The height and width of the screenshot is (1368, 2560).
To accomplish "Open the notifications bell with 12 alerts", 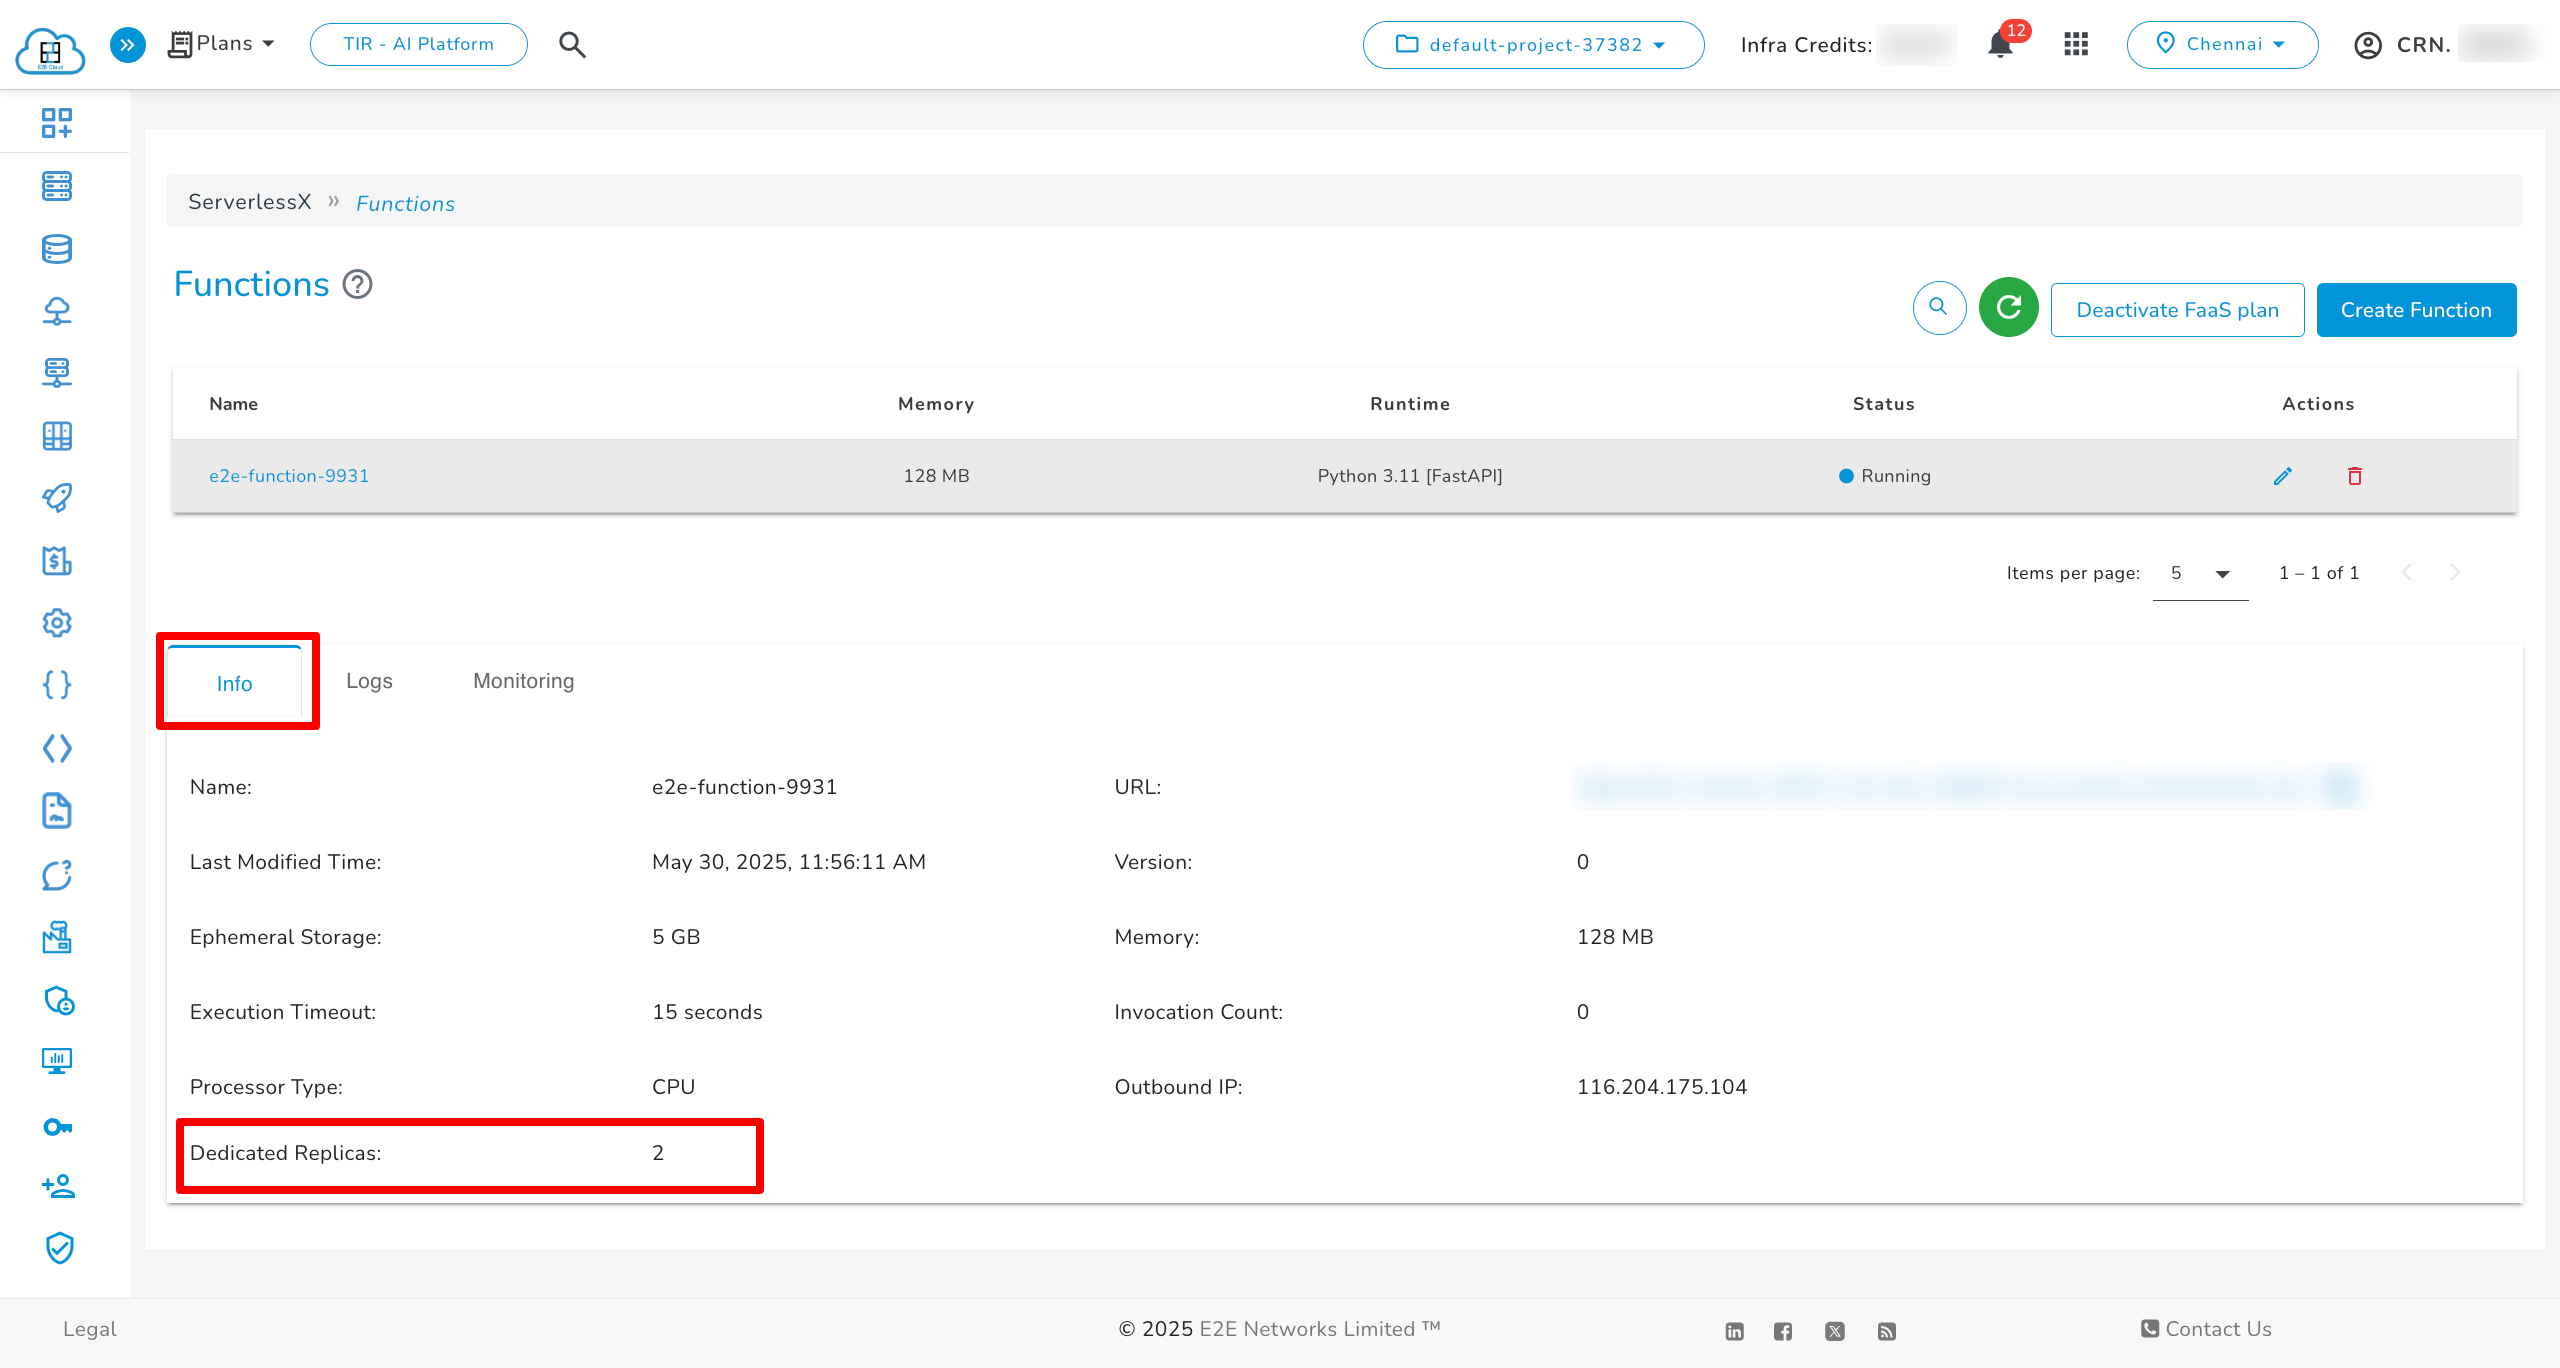I will [x=2001, y=44].
